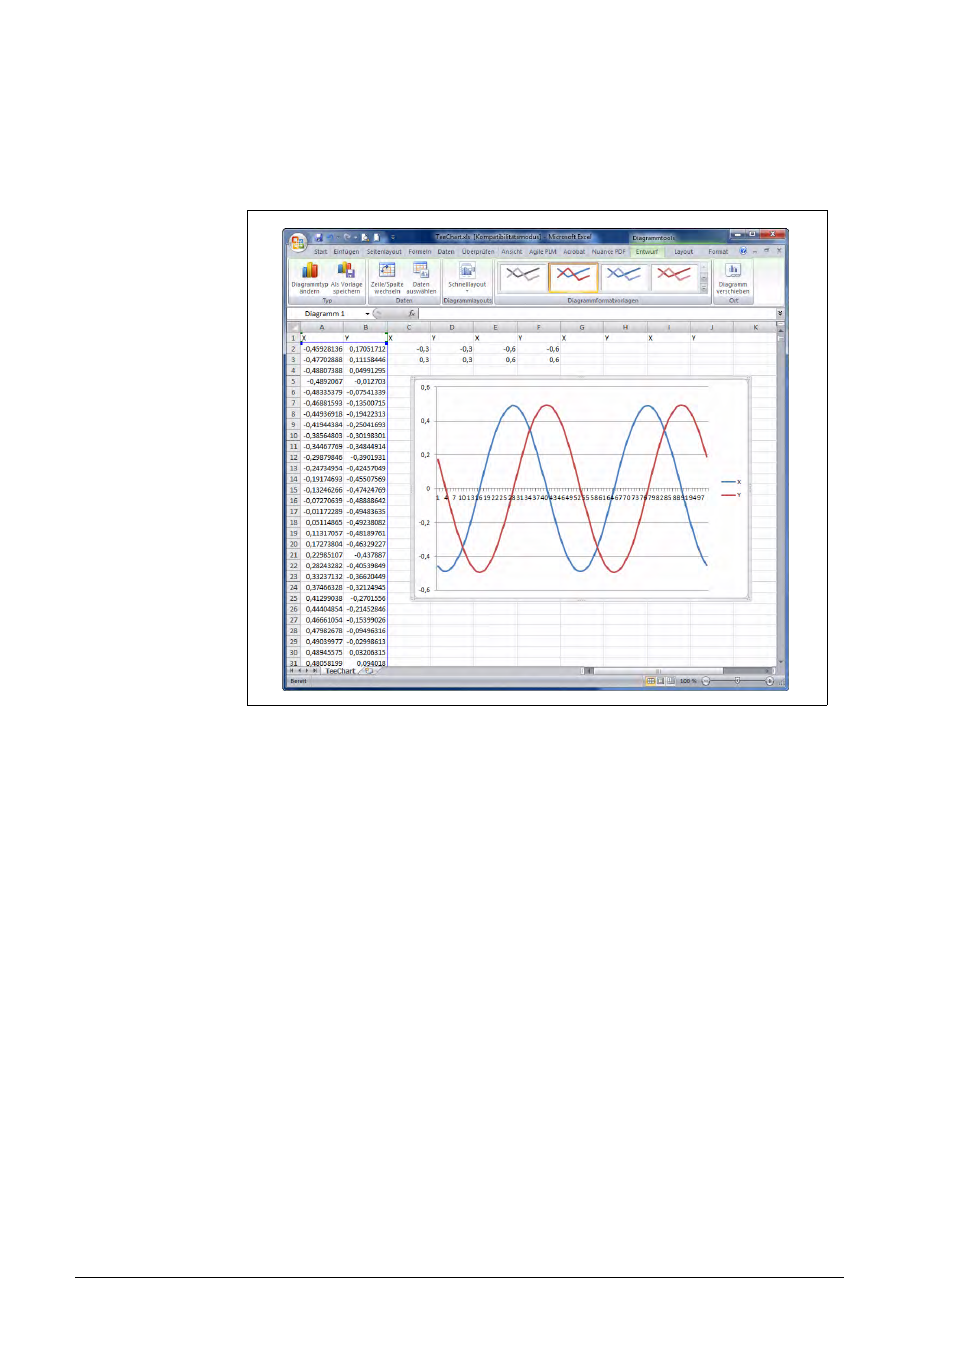
Task: Click Diagramm verschieben icon
Action: (x=733, y=271)
